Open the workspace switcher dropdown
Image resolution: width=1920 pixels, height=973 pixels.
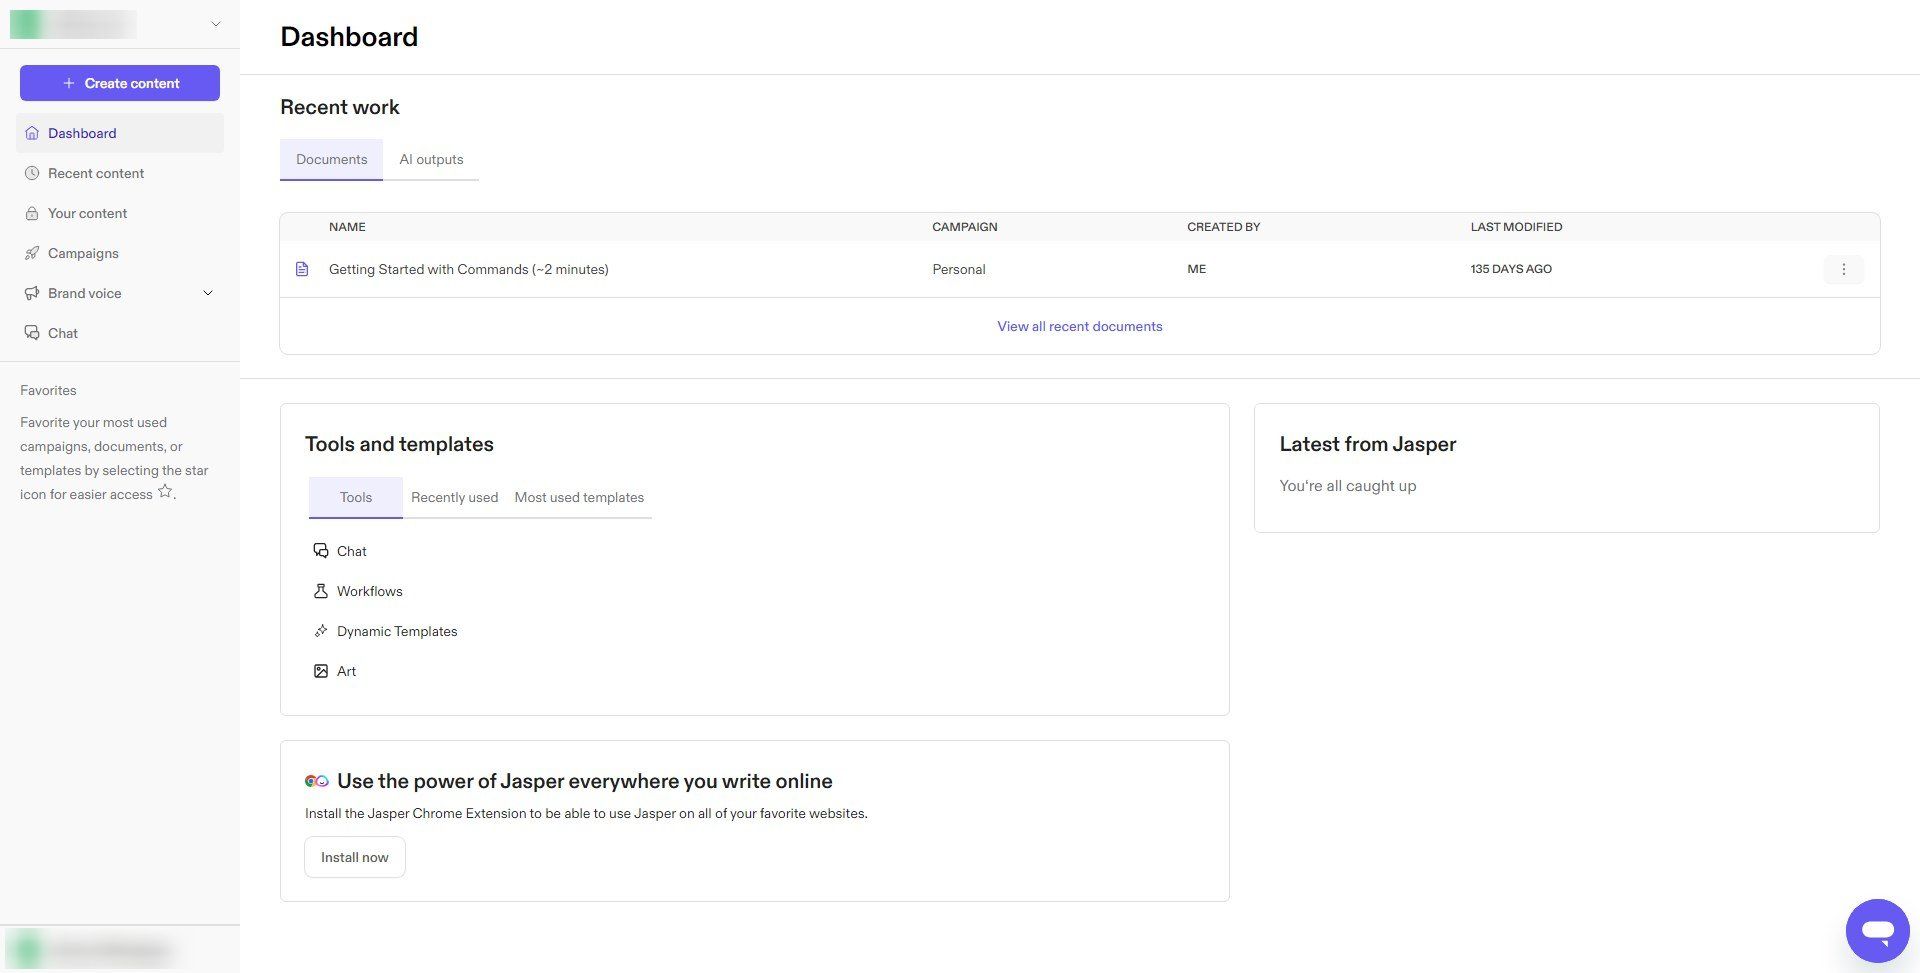[215, 24]
